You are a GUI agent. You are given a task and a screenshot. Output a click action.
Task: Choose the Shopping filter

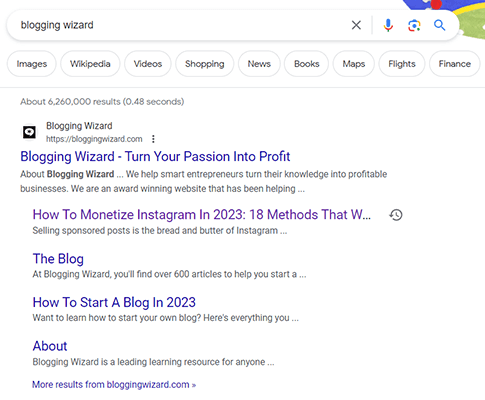[x=205, y=64]
